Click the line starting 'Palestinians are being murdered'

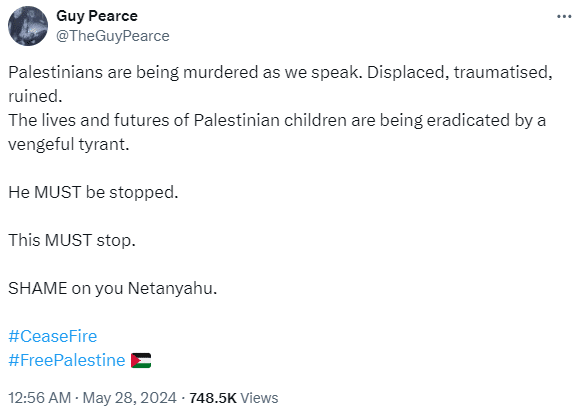pos(280,73)
